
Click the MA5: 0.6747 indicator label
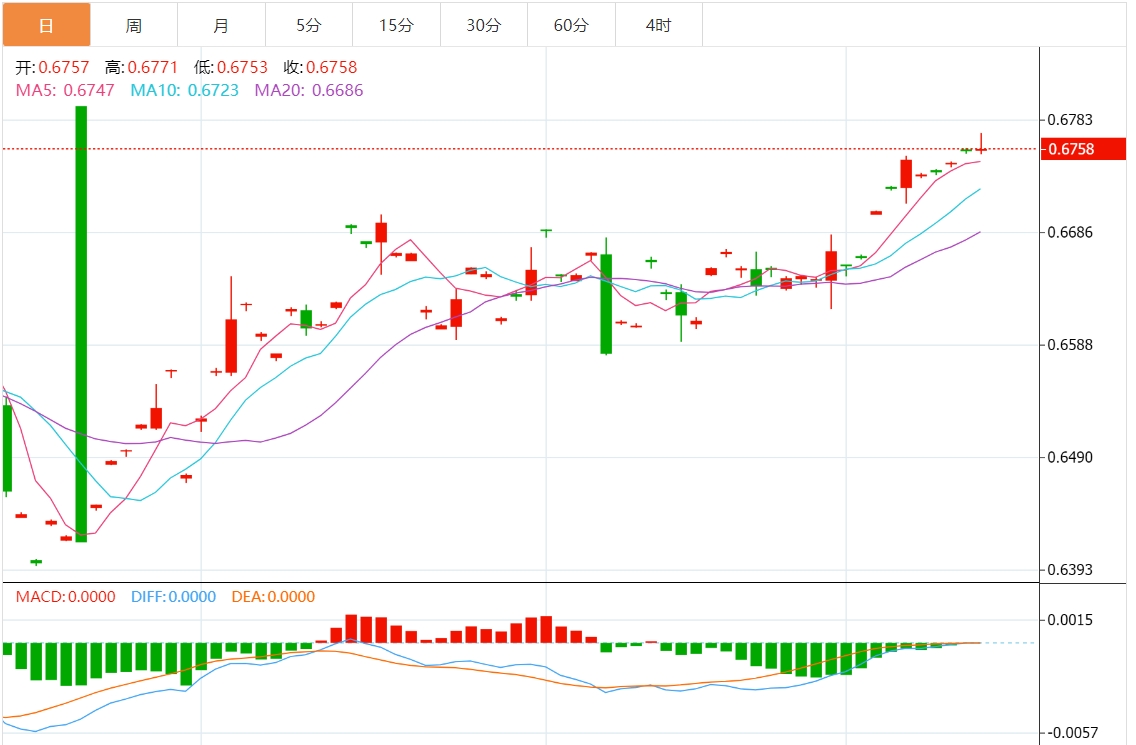click(x=65, y=91)
